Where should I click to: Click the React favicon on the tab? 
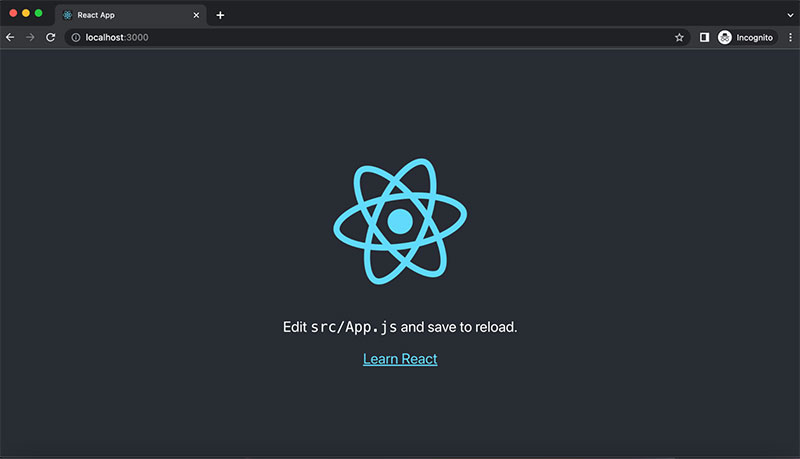pyautogui.click(x=67, y=15)
